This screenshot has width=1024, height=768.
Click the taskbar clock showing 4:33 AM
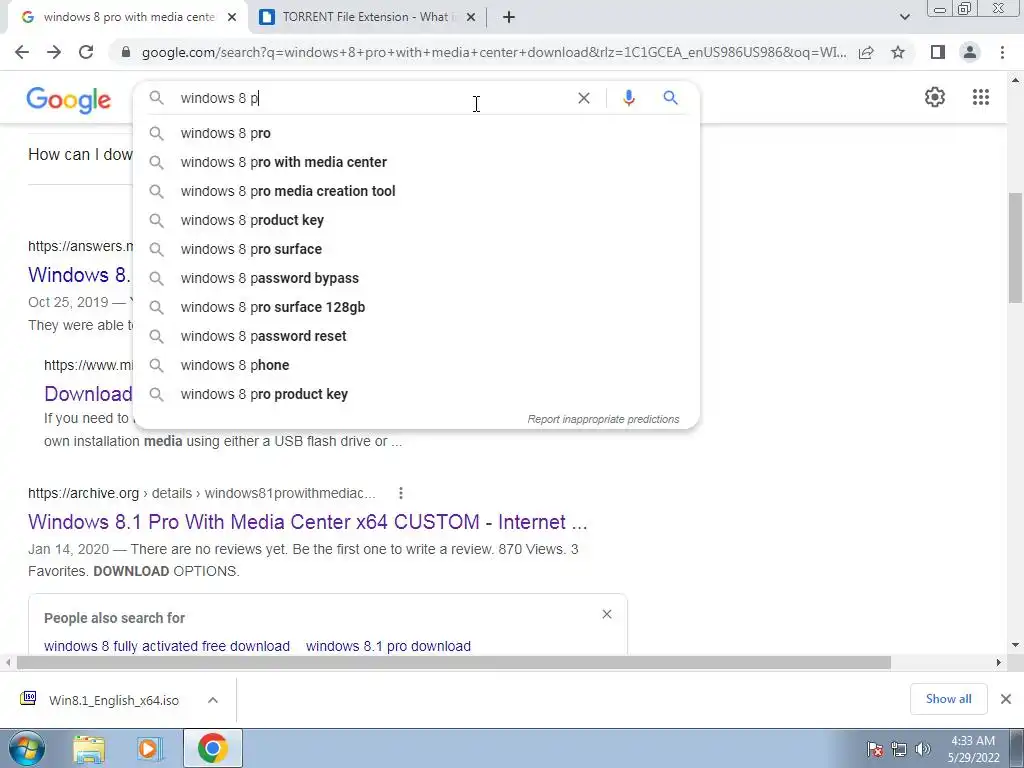(x=973, y=749)
